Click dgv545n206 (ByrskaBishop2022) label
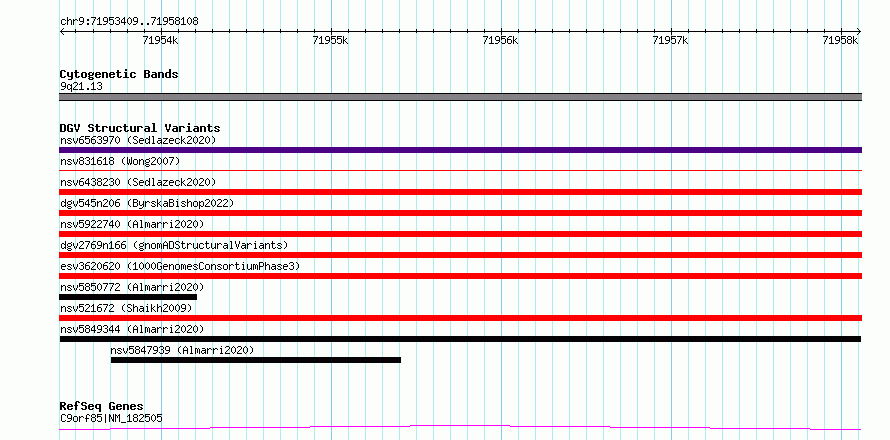This screenshot has width=890, height=440. (147, 203)
